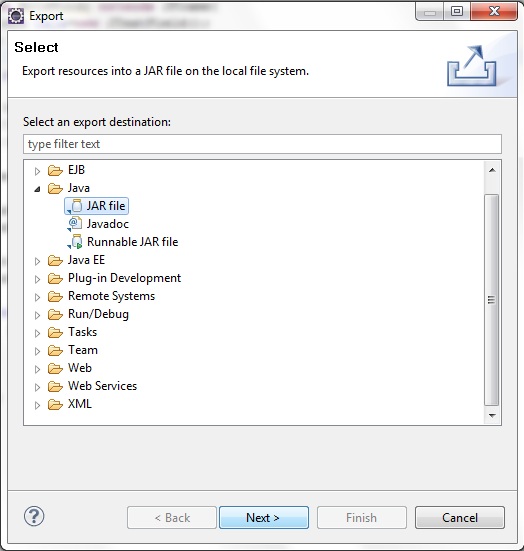Click the EJB folder icon
Image resolution: width=524 pixels, height=551 pixels.
pyautogui.click(x=55, y=170)
